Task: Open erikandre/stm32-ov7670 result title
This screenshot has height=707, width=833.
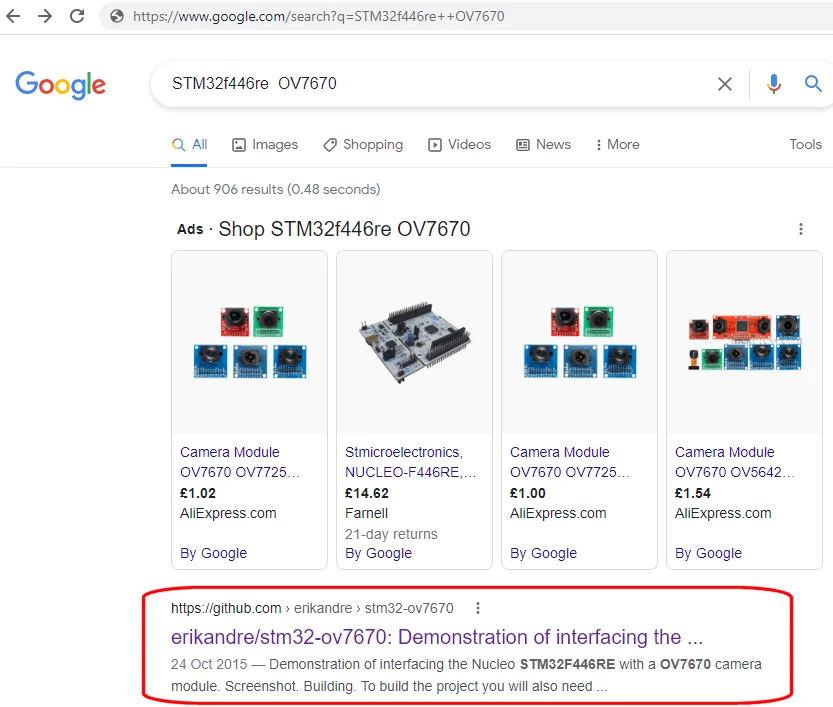Action: 437,637
